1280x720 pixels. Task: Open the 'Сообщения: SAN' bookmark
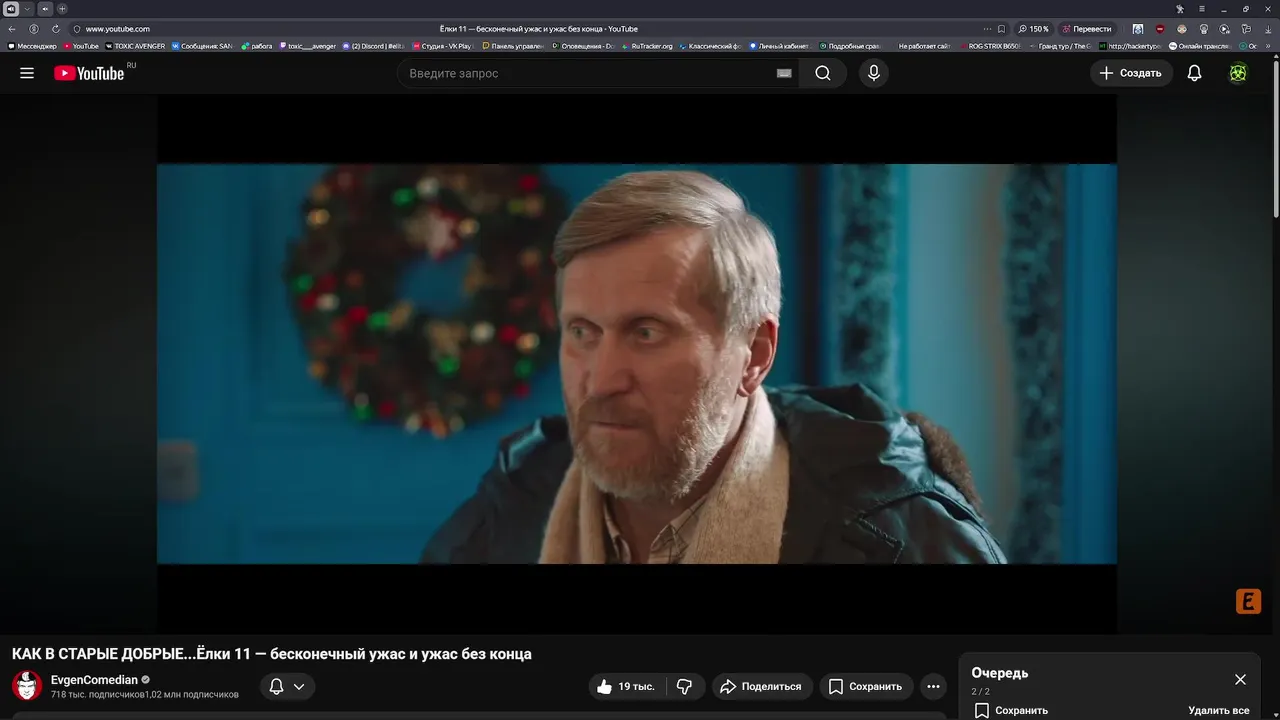[x=202, y=46]
